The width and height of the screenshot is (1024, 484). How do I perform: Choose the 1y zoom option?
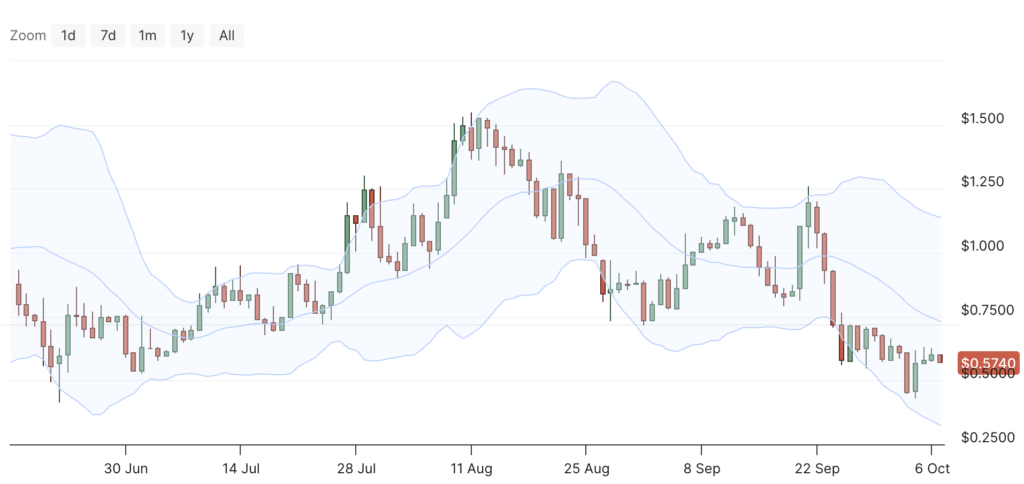pyautogui.click(x=187, y=36)
